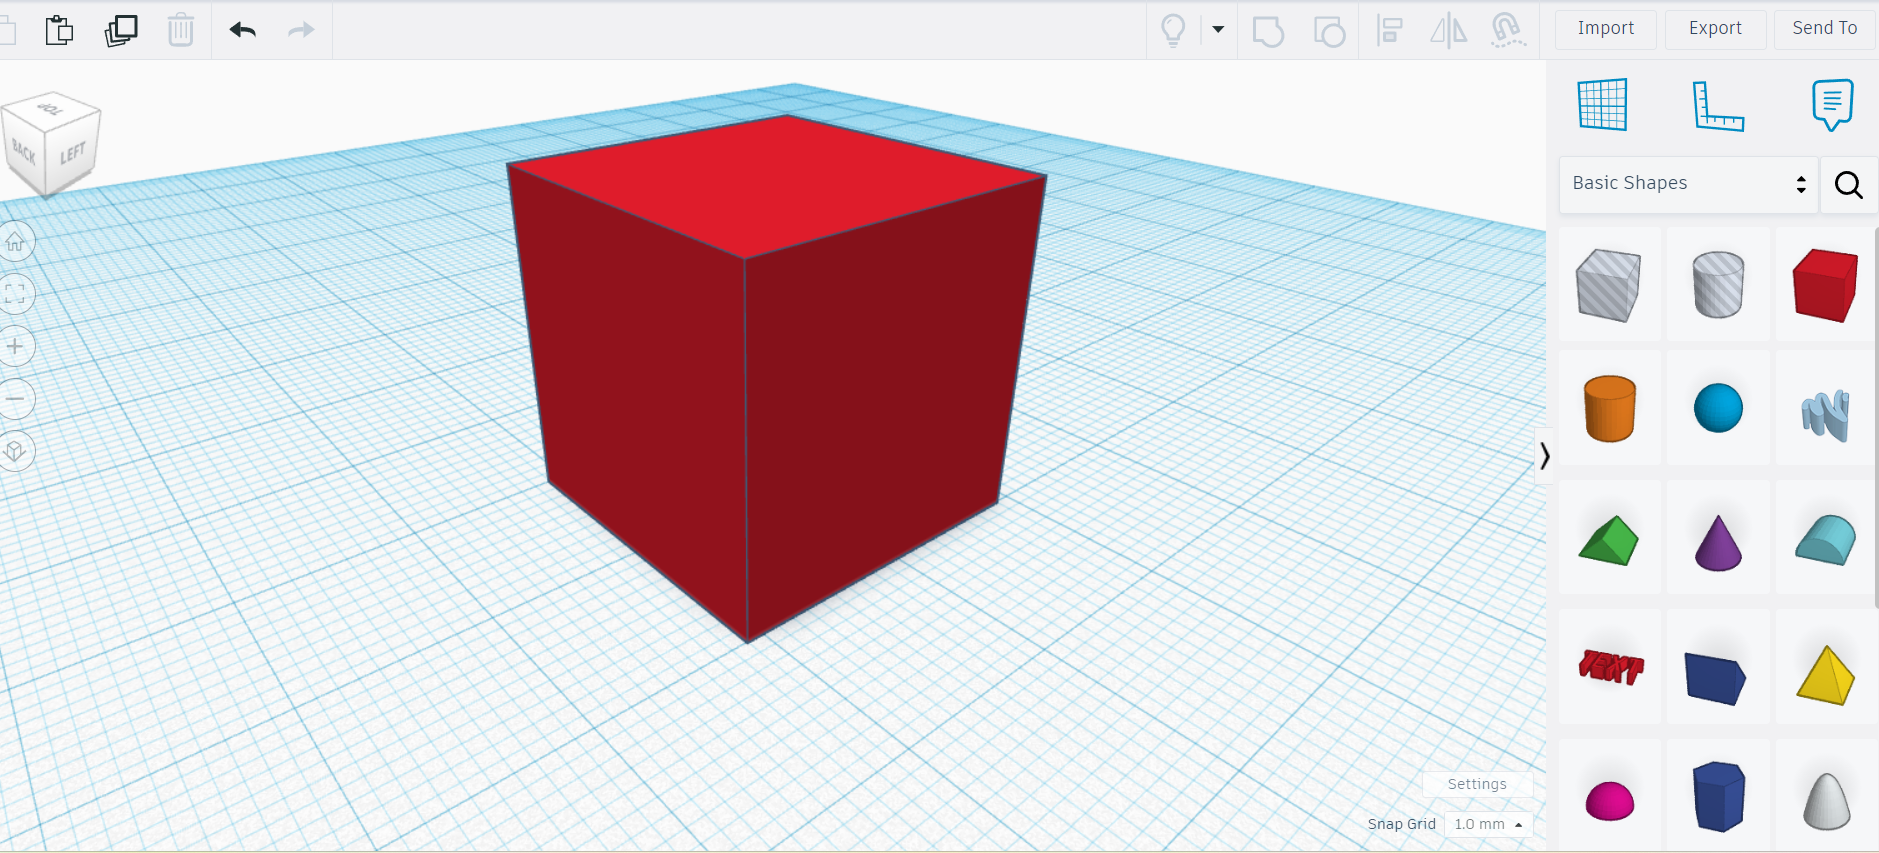The width and height of the screenshot is (1879, 853).
Task: Click the LEFT face of view cube
Action: point(73,154)
